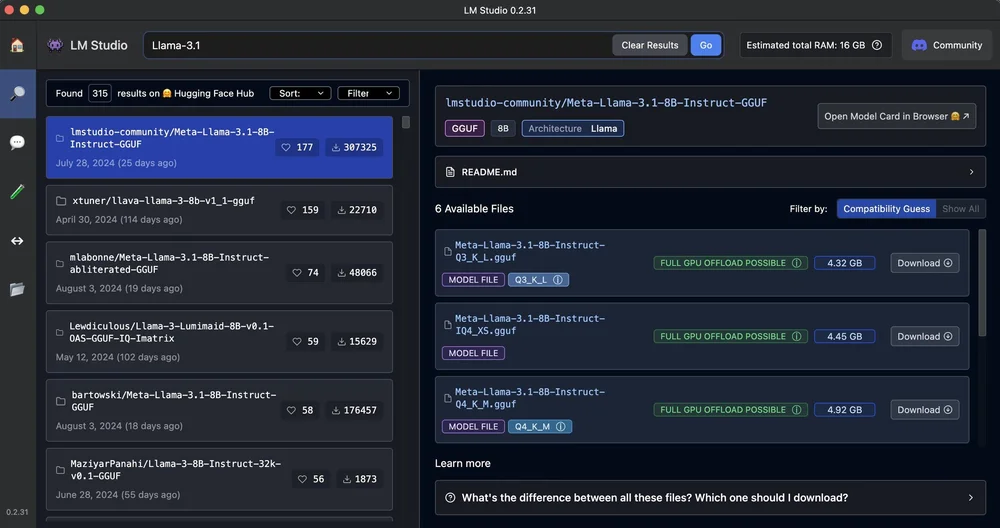Open the Playground pencil sidebar icon
Screen dimensions: 1000x528
[17, 191]
